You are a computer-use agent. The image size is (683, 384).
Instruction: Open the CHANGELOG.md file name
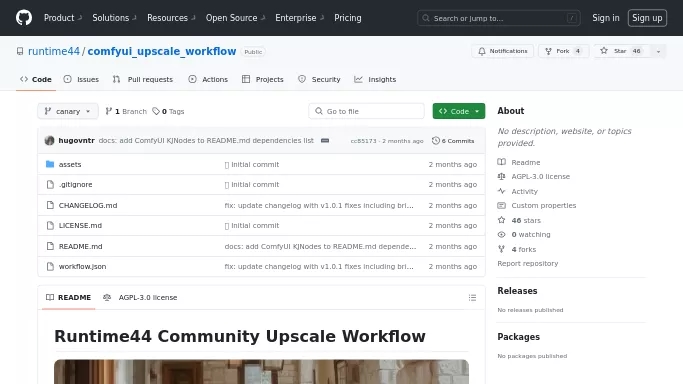88,205
